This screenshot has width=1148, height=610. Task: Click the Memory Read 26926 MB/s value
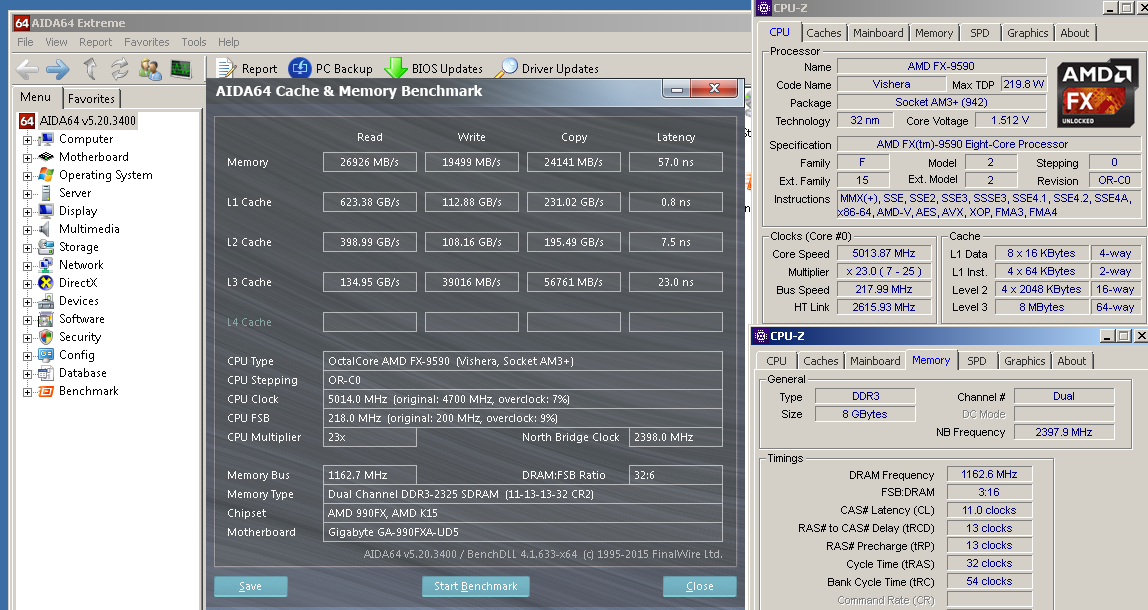coord(370,163)
